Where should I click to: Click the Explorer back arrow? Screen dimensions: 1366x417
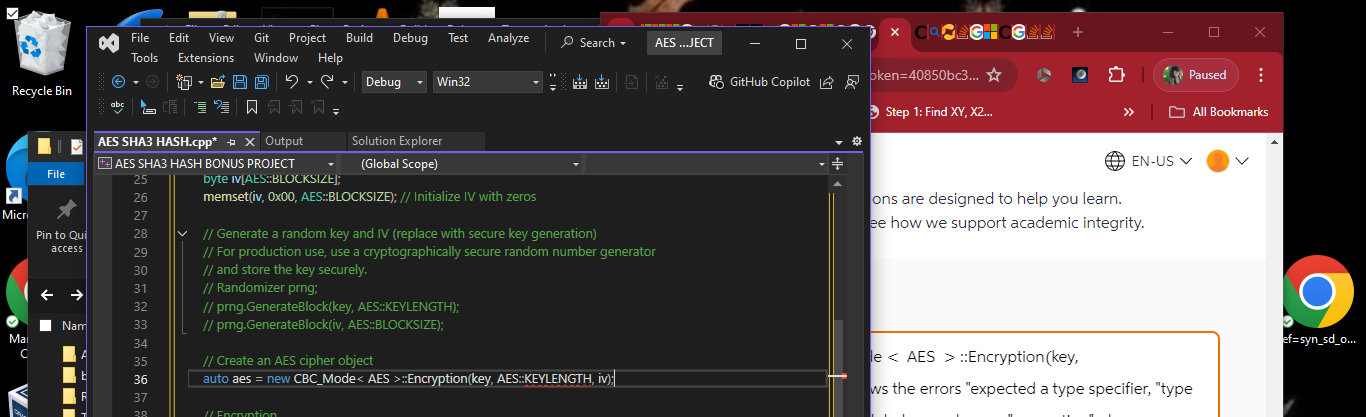[x=47, y=295]
